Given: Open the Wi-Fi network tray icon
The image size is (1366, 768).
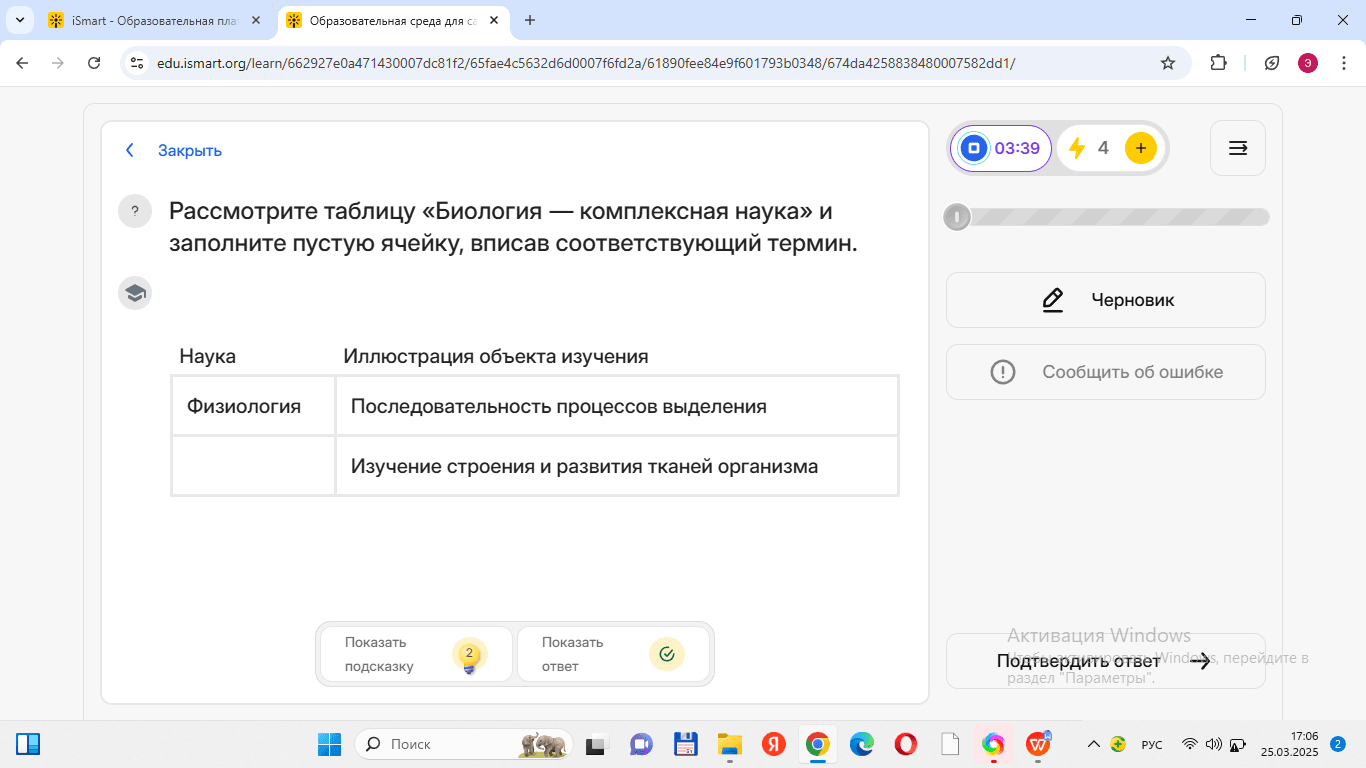Looking at the screenshot, I should 1190,745.
